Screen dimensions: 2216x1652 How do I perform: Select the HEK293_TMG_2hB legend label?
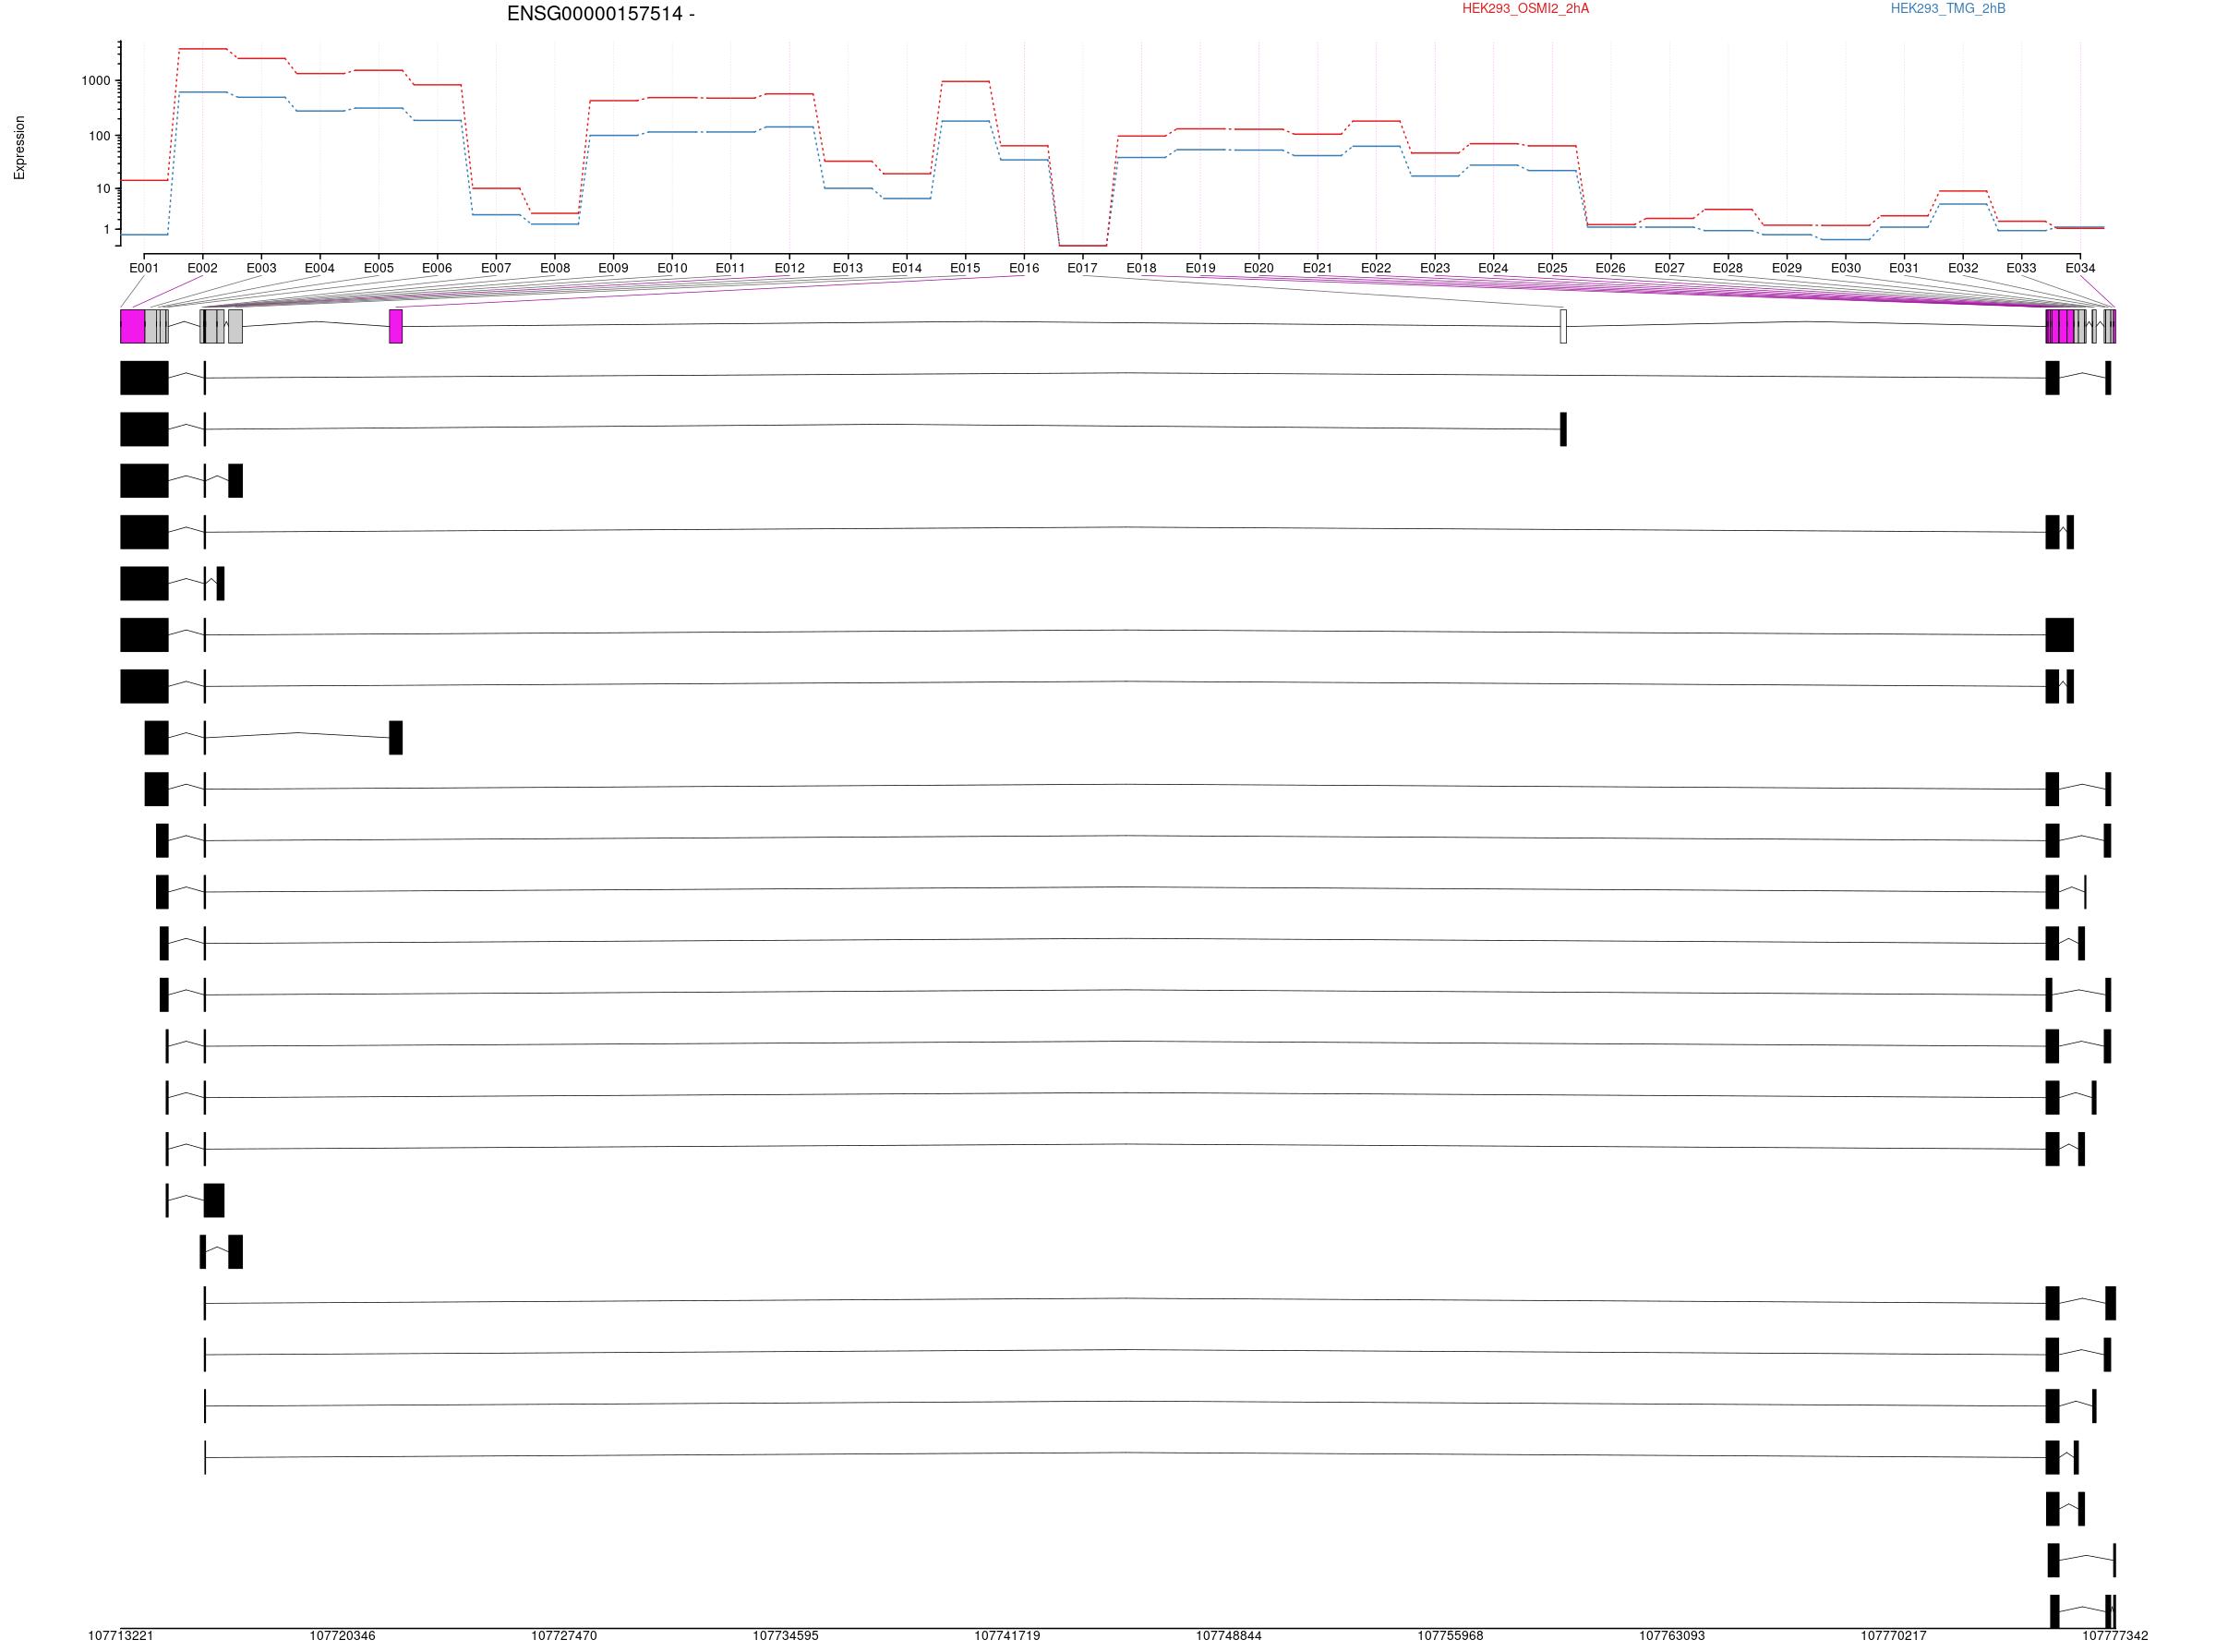[x=1947, y=9]
